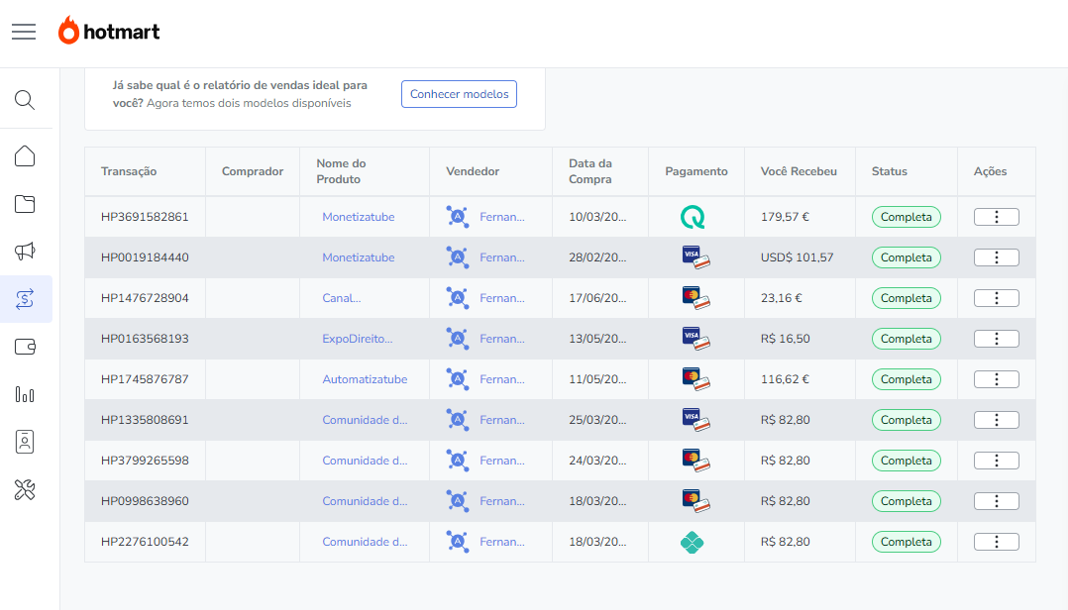Open the Wallet sidebar icon
The height and width of the screenshot is (610, 1068).
point(25,347)
